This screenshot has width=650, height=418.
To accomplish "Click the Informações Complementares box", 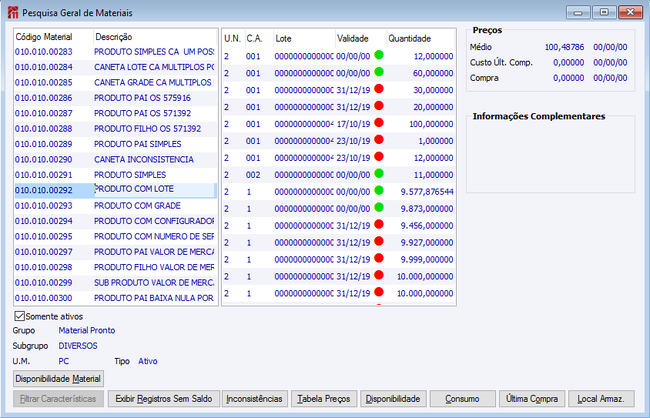I will 551,154.
